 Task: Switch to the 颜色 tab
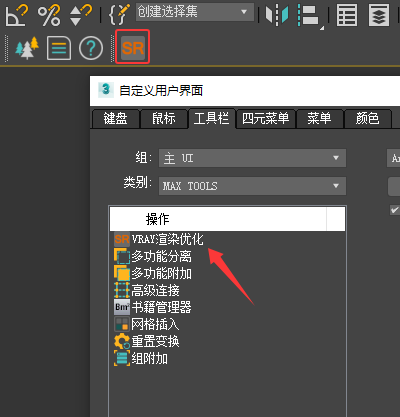[367, 119]
